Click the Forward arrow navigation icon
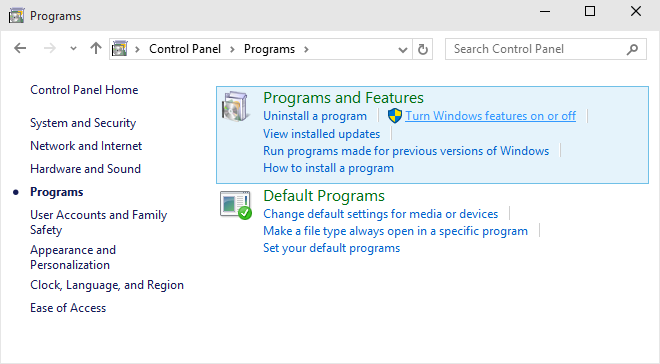This screenshot has width=660, height=364. (50, 48)
